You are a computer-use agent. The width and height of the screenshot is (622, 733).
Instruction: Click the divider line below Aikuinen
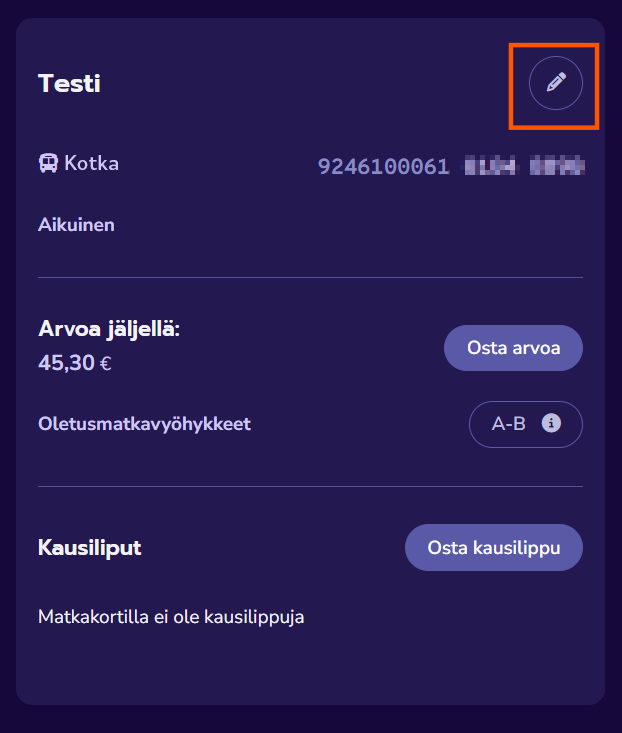(310, 277)
